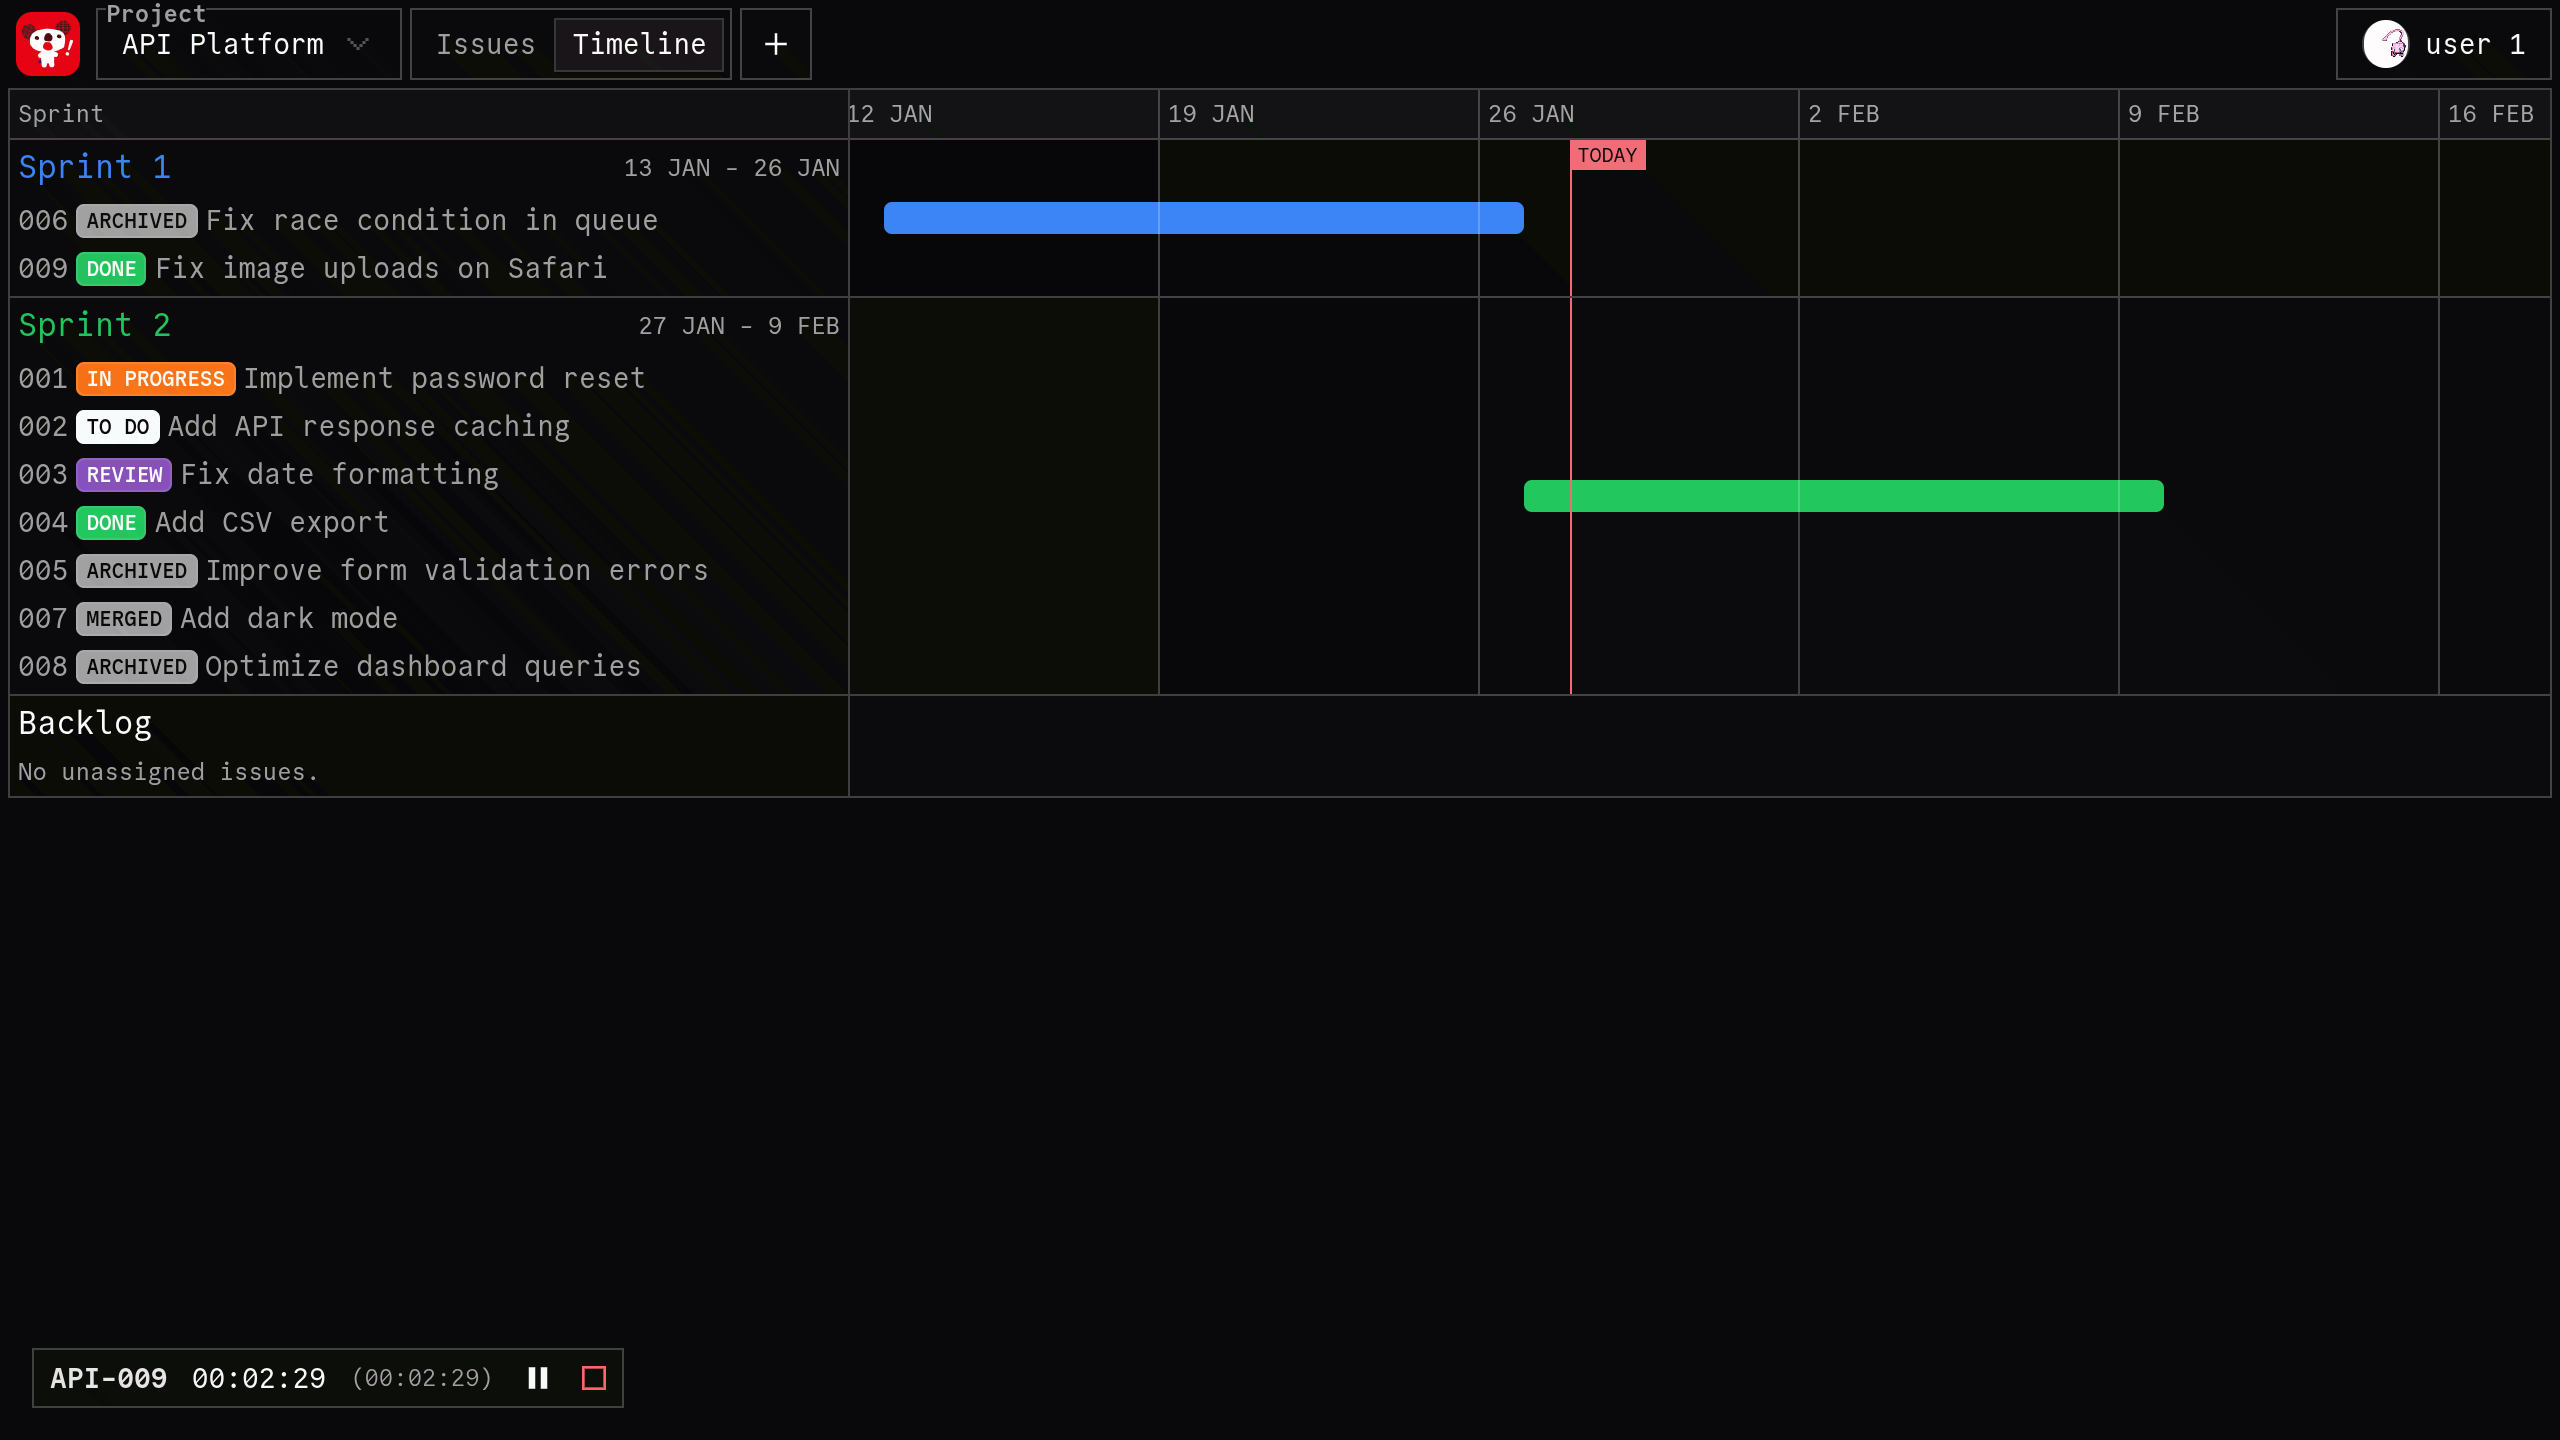Click the green Sprint 2 timeline bar
Screen dimensions: 2560x1440
tap(1843, 496)
